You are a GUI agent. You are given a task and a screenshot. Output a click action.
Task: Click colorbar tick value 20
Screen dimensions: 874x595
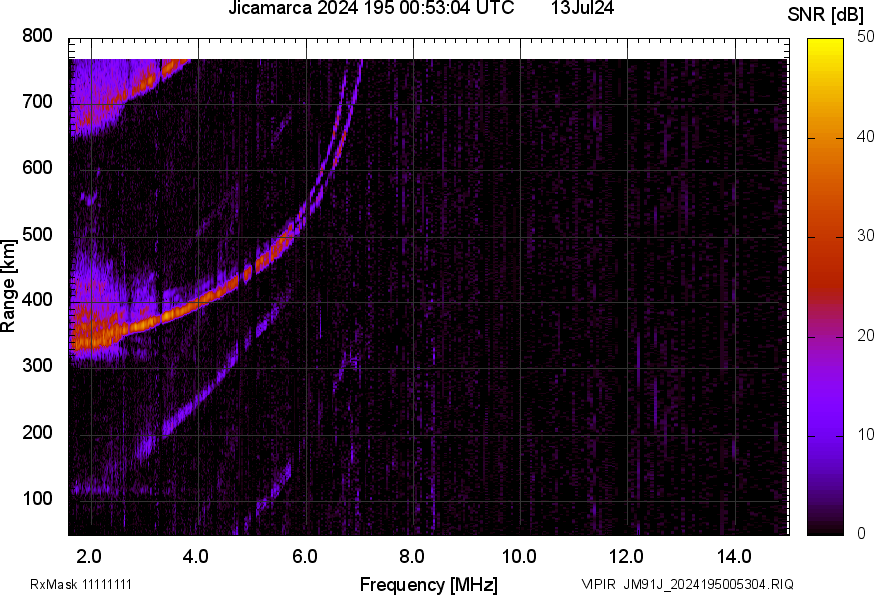pyautogui.click(x=865, y=336)
